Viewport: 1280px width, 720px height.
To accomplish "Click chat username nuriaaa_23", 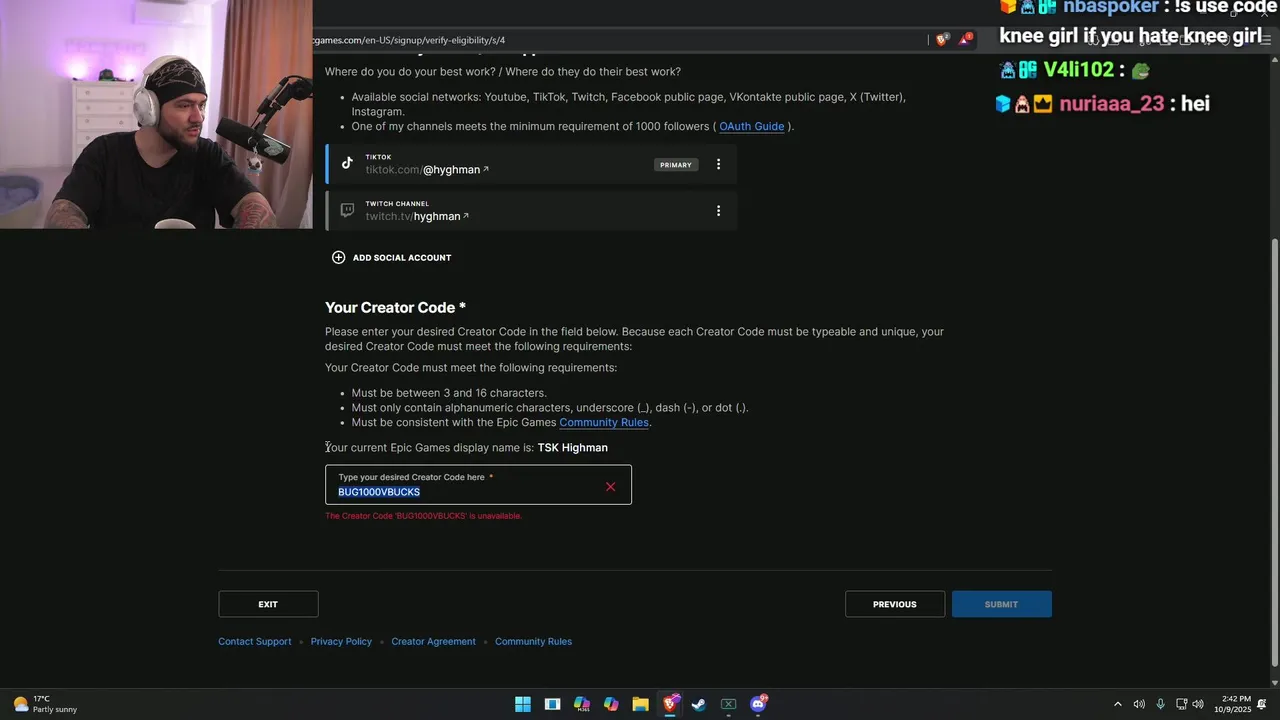I will (1112, 103).
